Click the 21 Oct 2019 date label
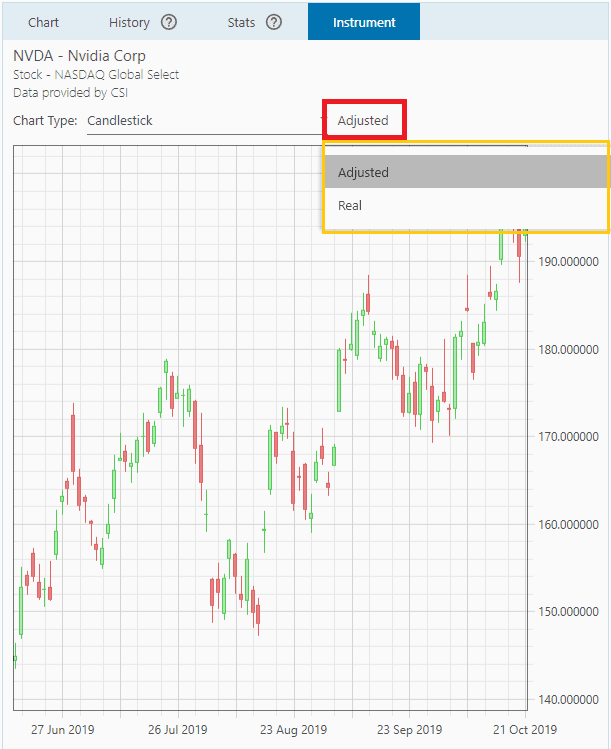The image size is (611, 749). 525,730
